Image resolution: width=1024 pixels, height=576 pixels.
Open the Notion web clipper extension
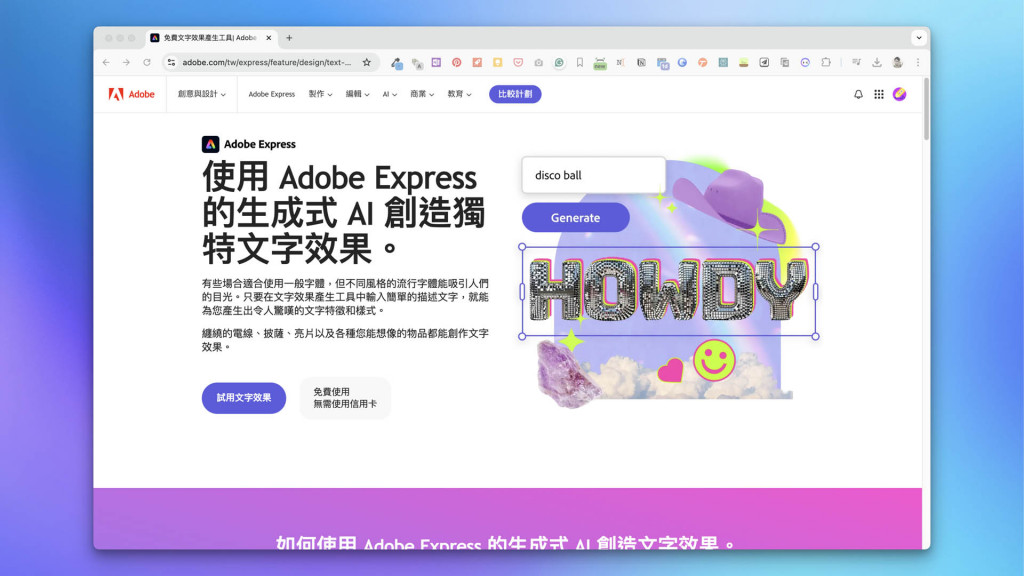tap(641, 63)
